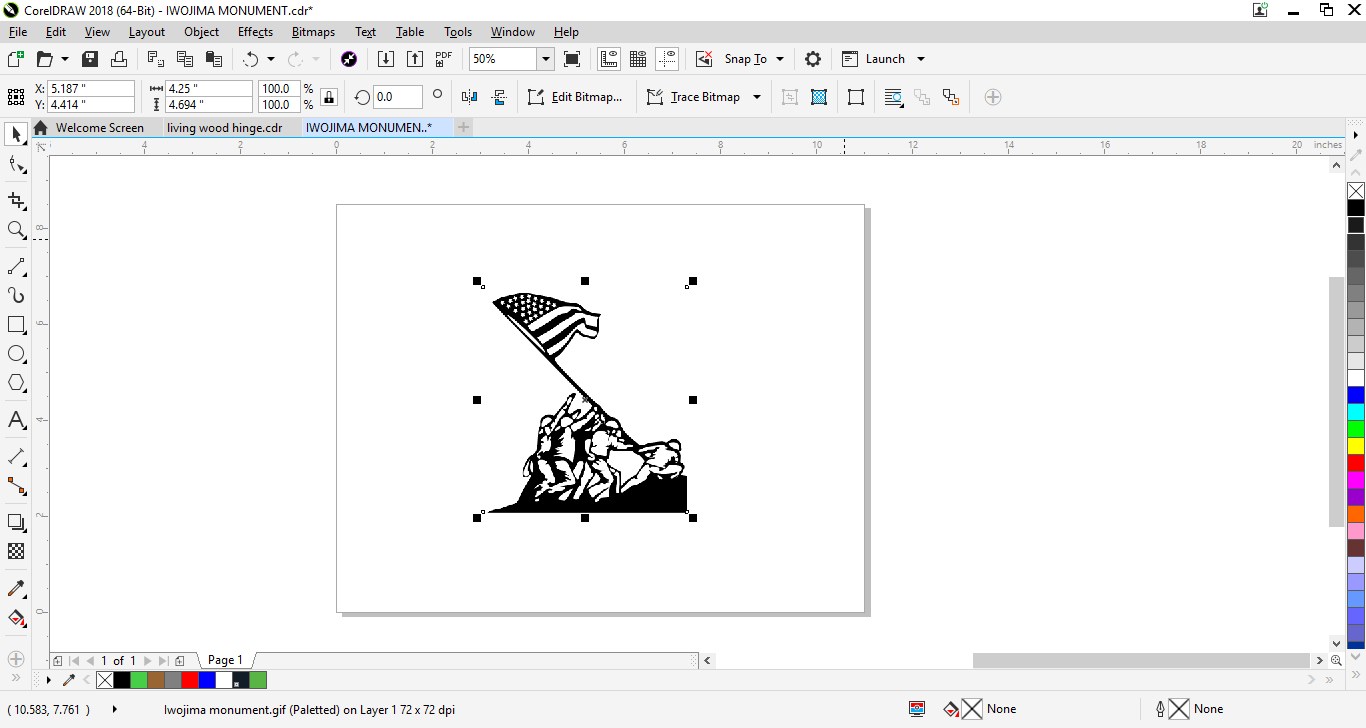Click the Print icon
The width and height of the screenshot is (1366, 728).
click(x=119, y=59)
